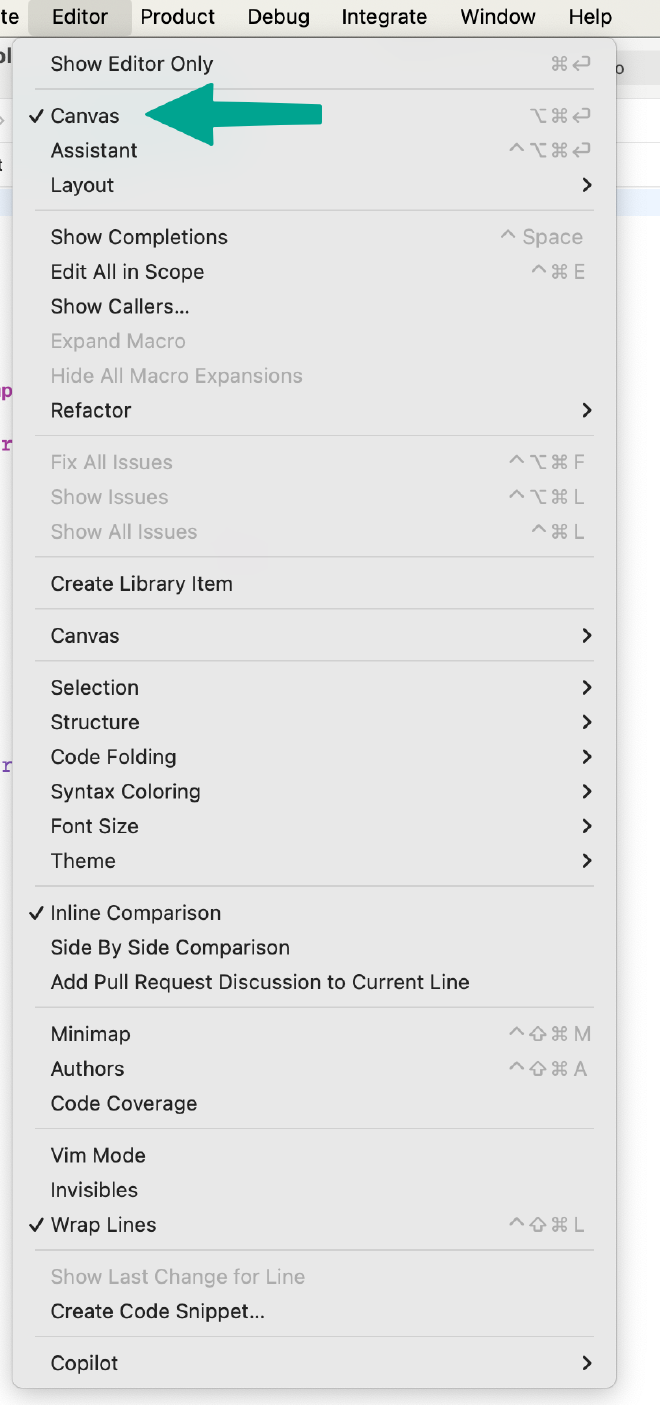Expand the Font Size submenu
This screenshot has height=1405, width=660.
[94, 826]
